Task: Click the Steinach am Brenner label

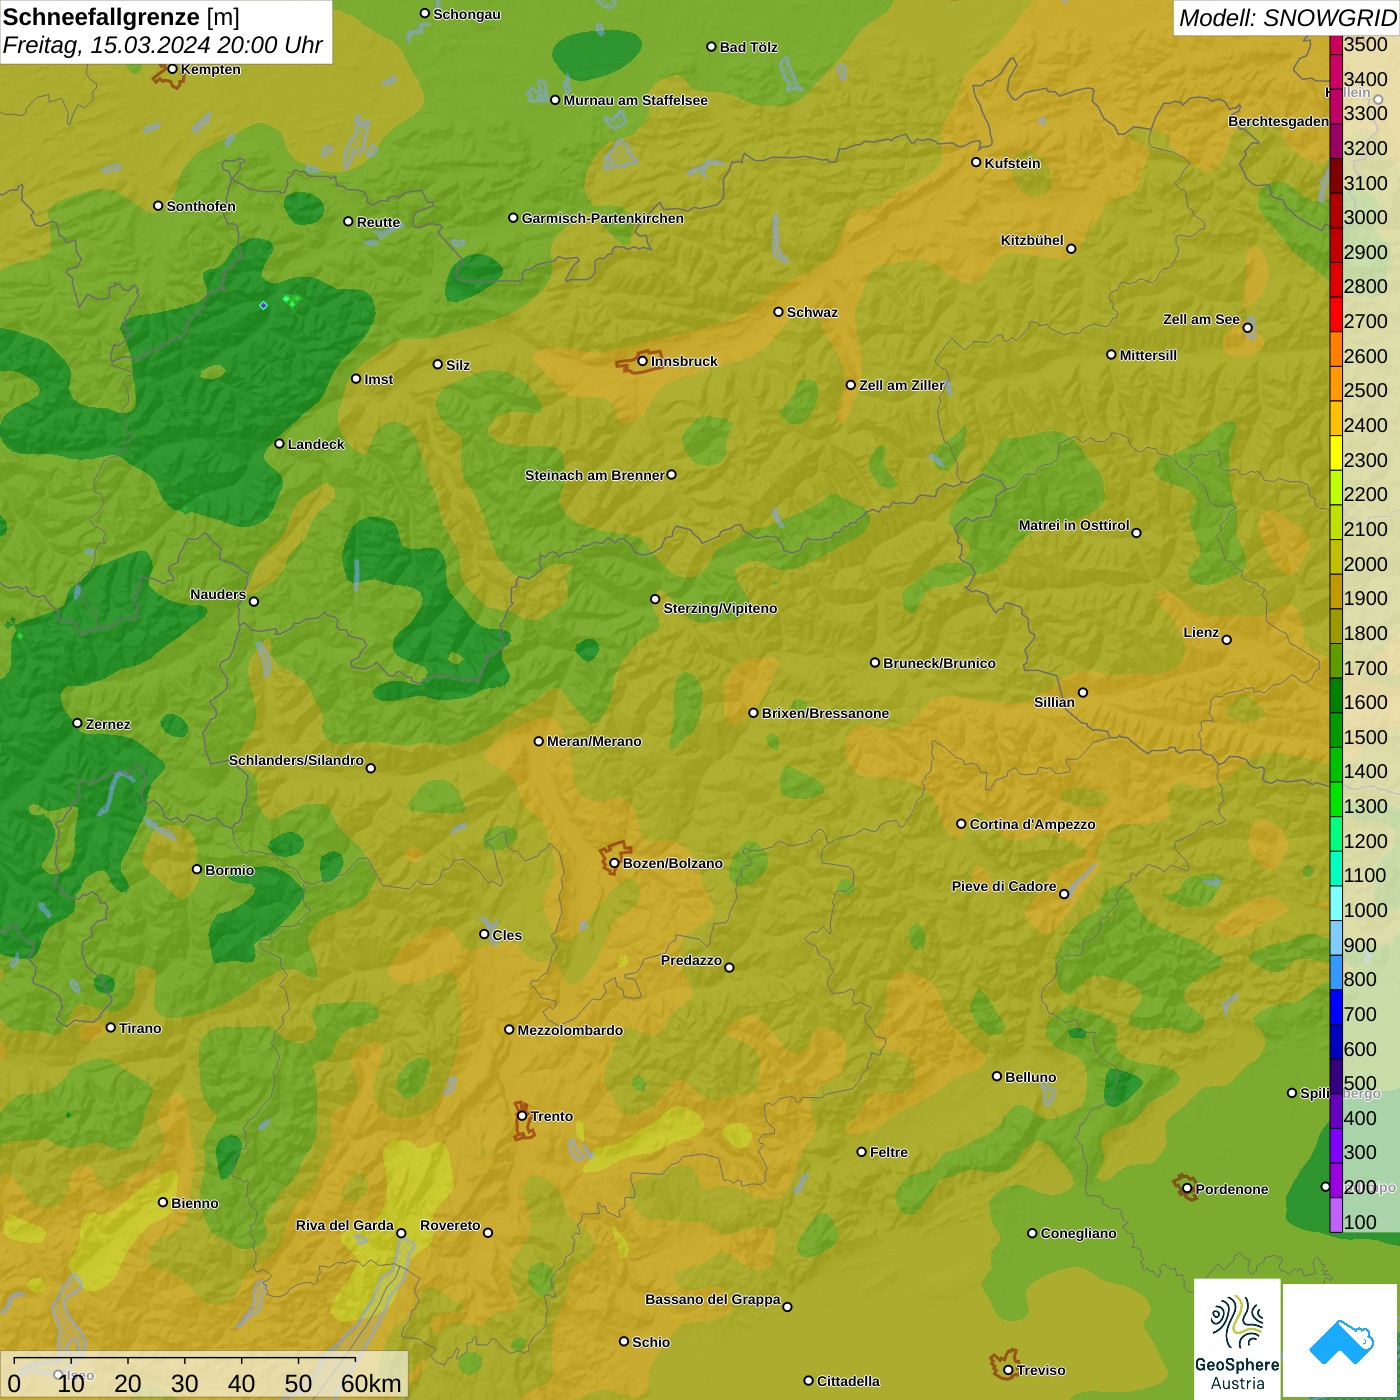Action: point(594,475)
